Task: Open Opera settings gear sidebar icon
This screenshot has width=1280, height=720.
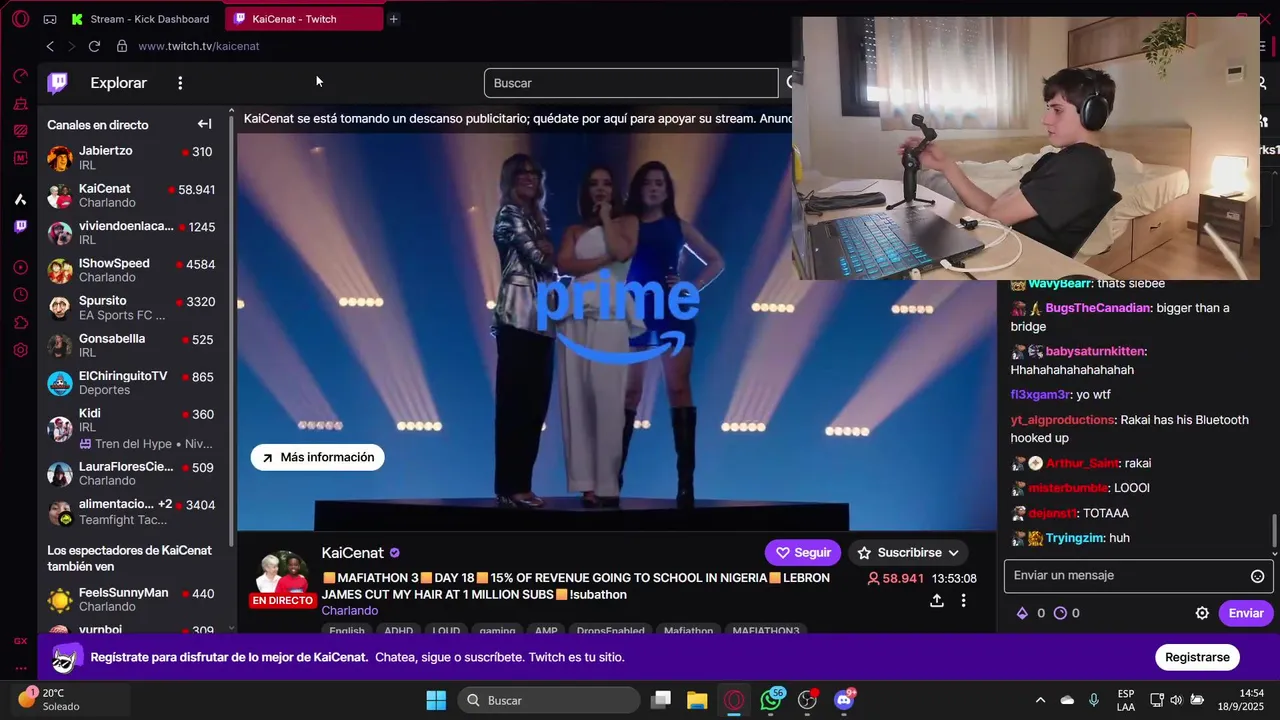Action: click(20, 350)
